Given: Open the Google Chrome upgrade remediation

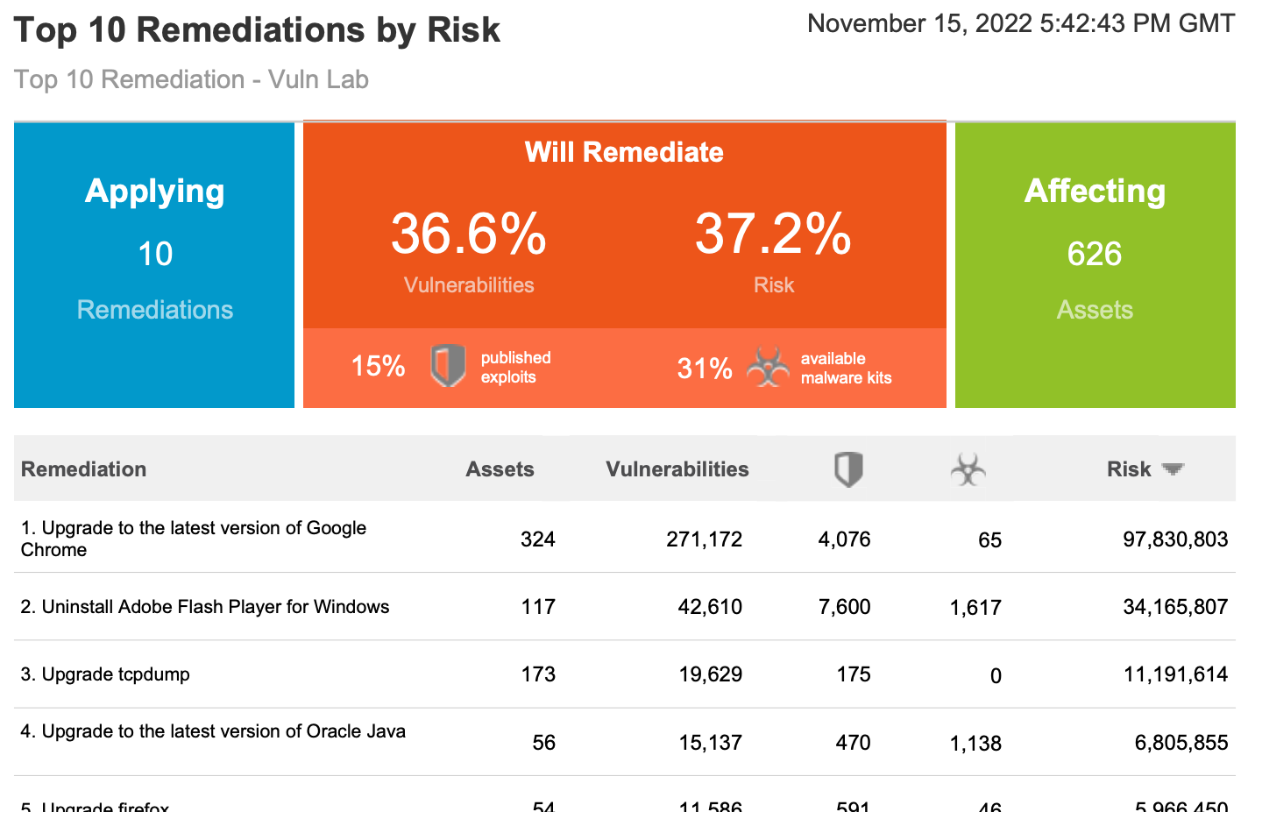Looking at the screenshot, I should 193,538.
